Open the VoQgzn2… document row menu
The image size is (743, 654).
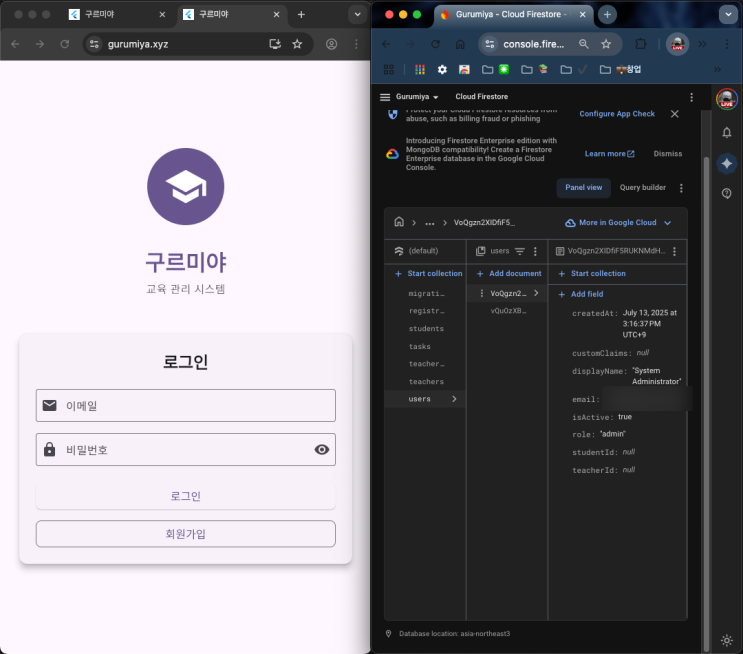[481, 293]
